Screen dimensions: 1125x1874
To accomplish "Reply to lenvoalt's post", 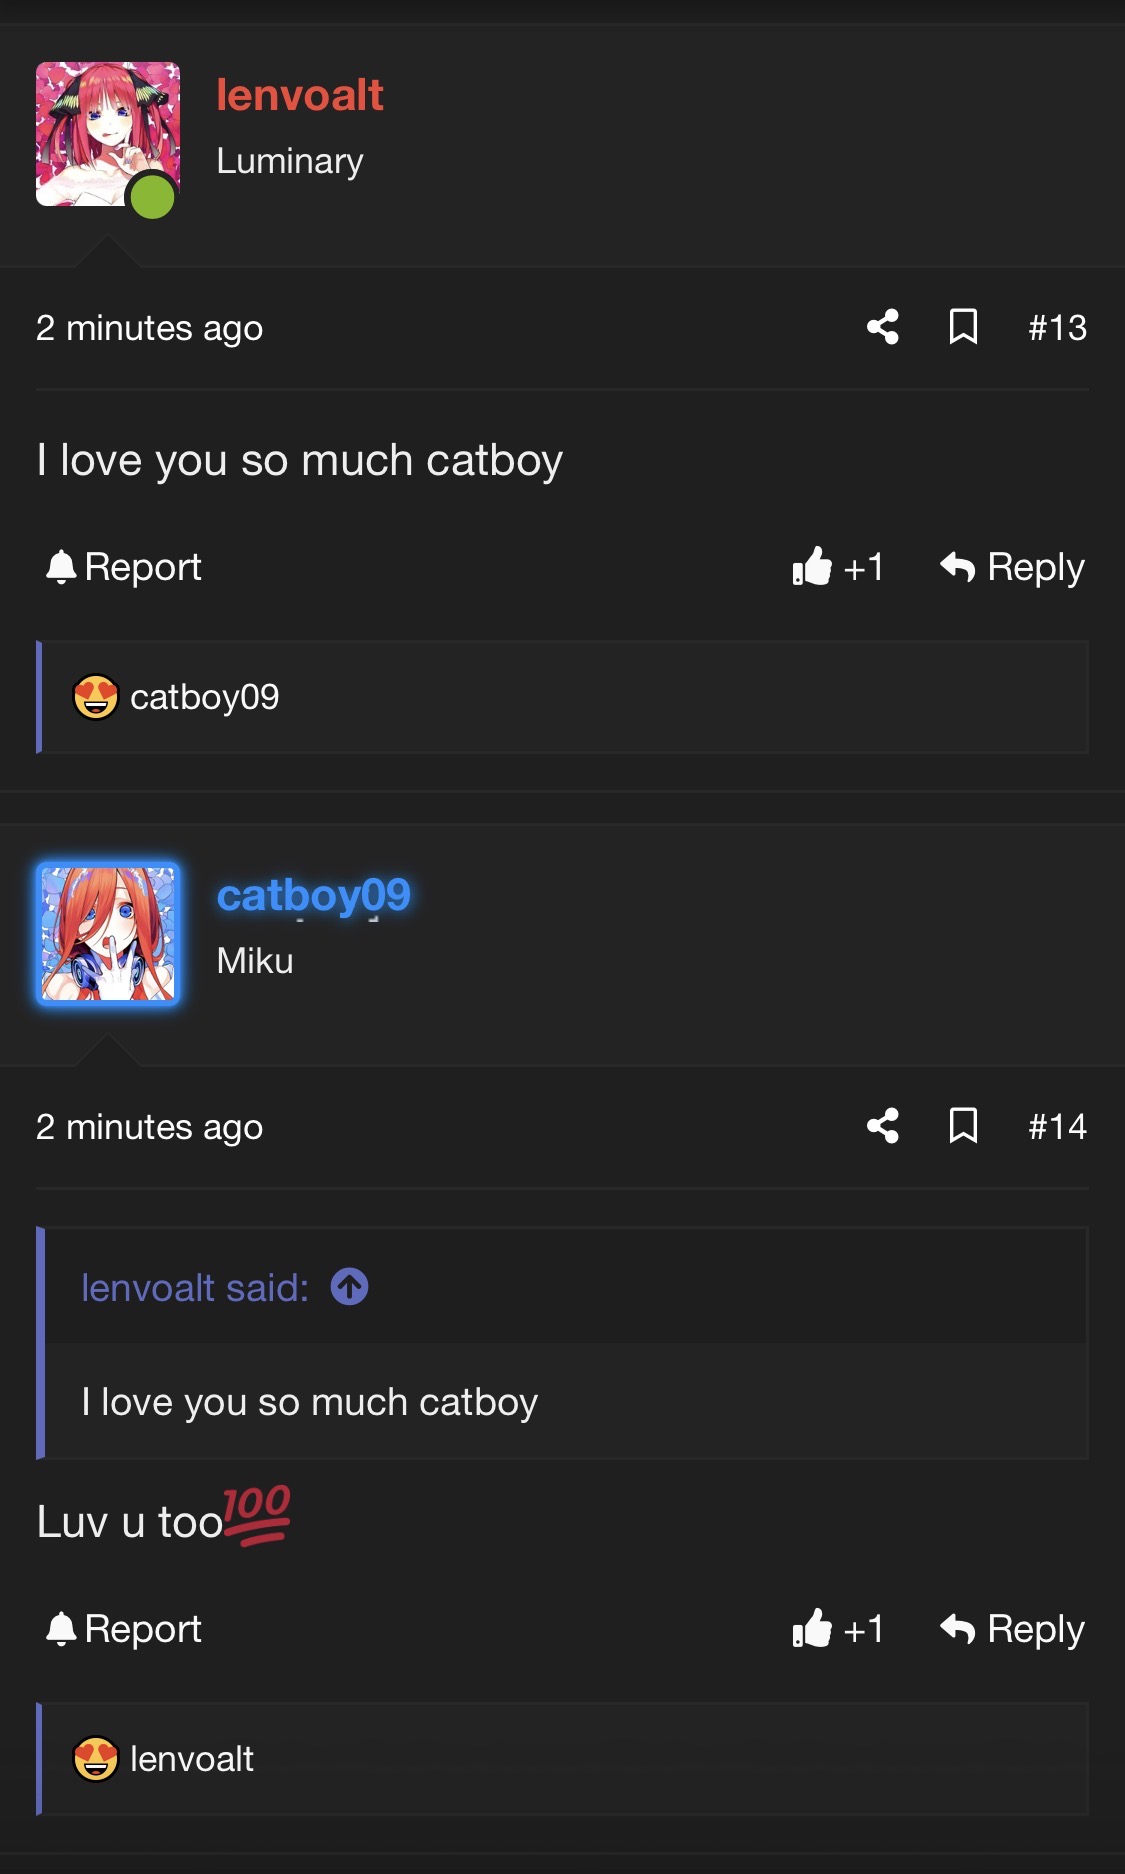I will (1012, 567).
